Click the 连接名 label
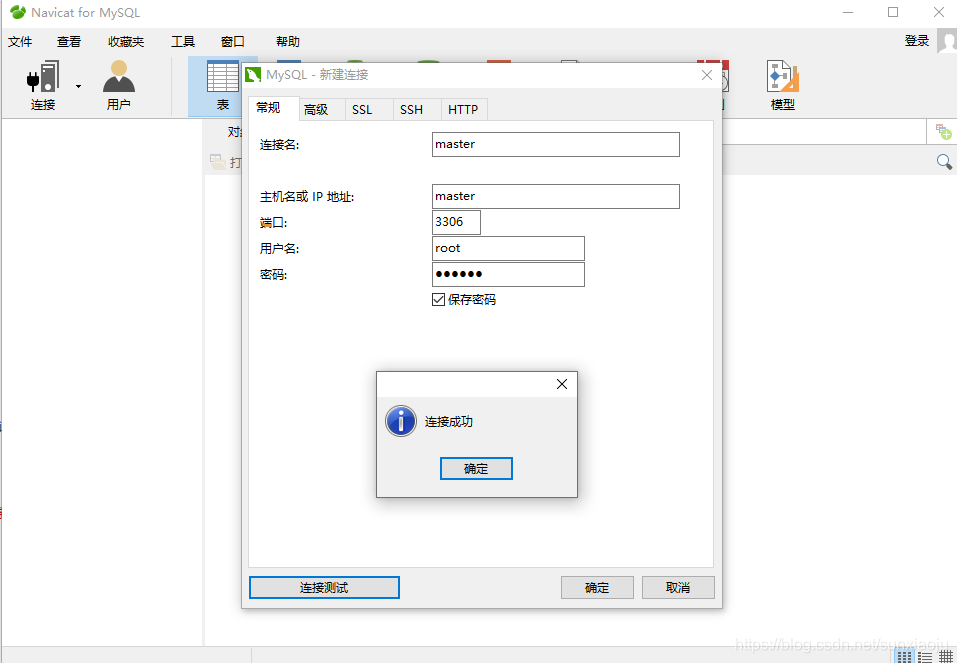 tap(280, 145)
